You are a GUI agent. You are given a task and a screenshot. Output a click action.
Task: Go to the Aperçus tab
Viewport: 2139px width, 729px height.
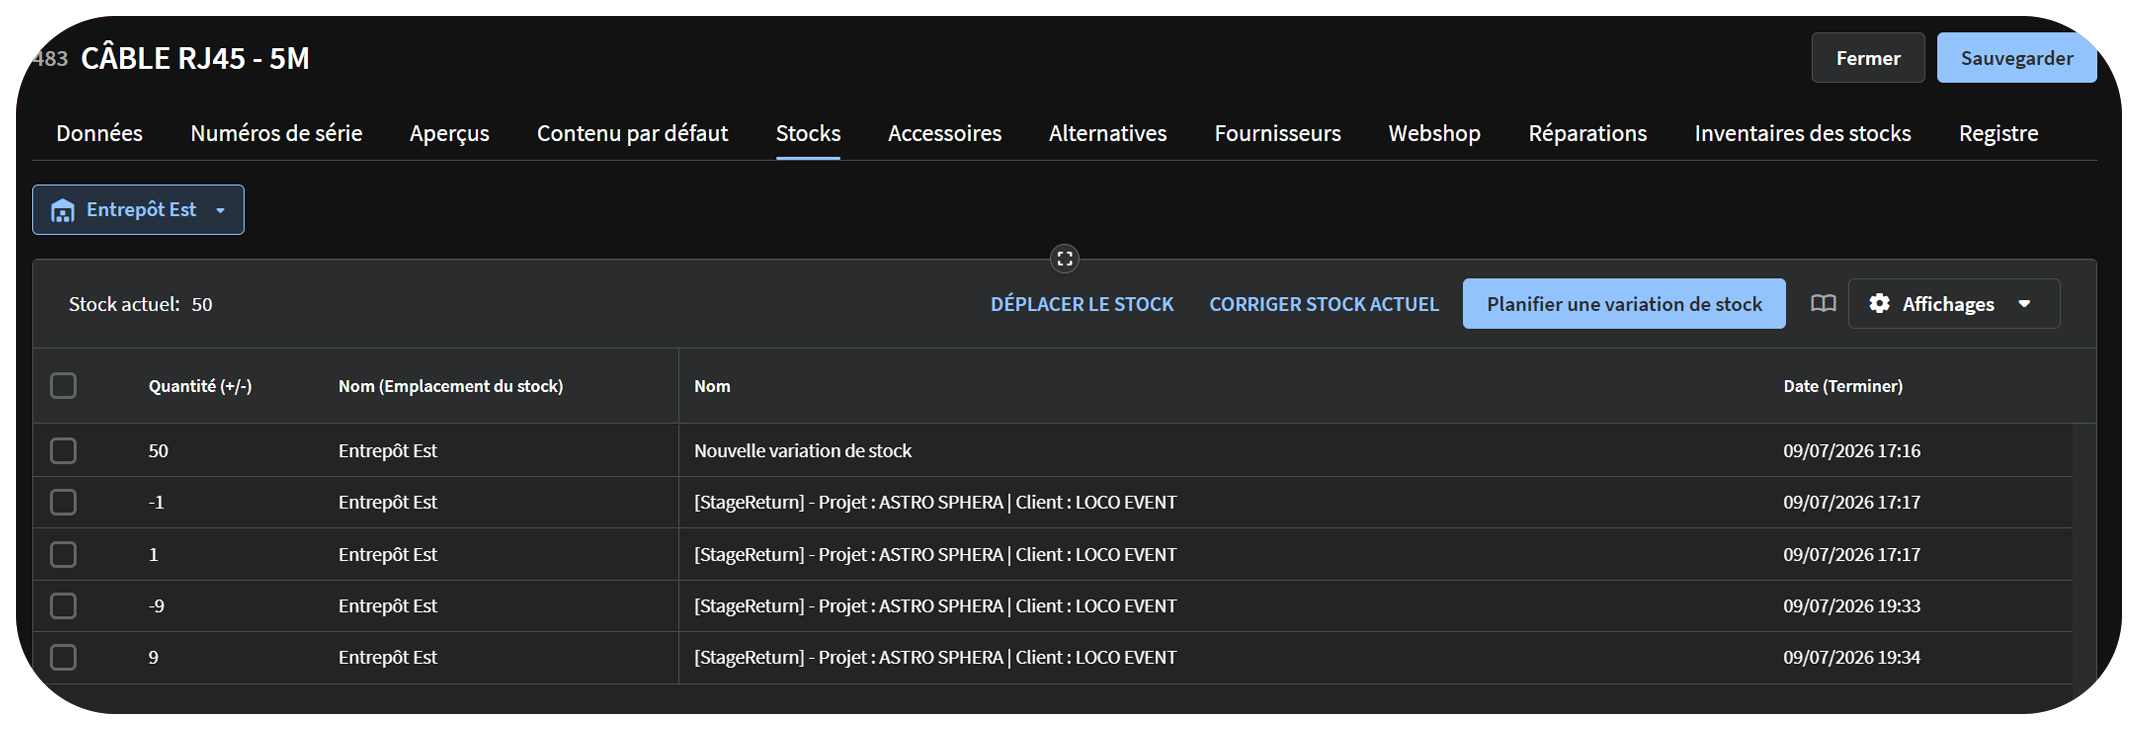tap(449, 134)
